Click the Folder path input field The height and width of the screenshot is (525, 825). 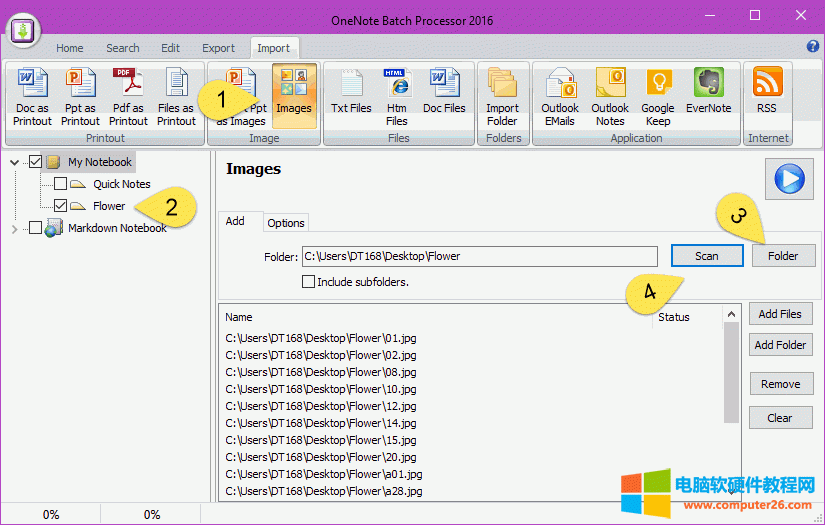point(480,256)
